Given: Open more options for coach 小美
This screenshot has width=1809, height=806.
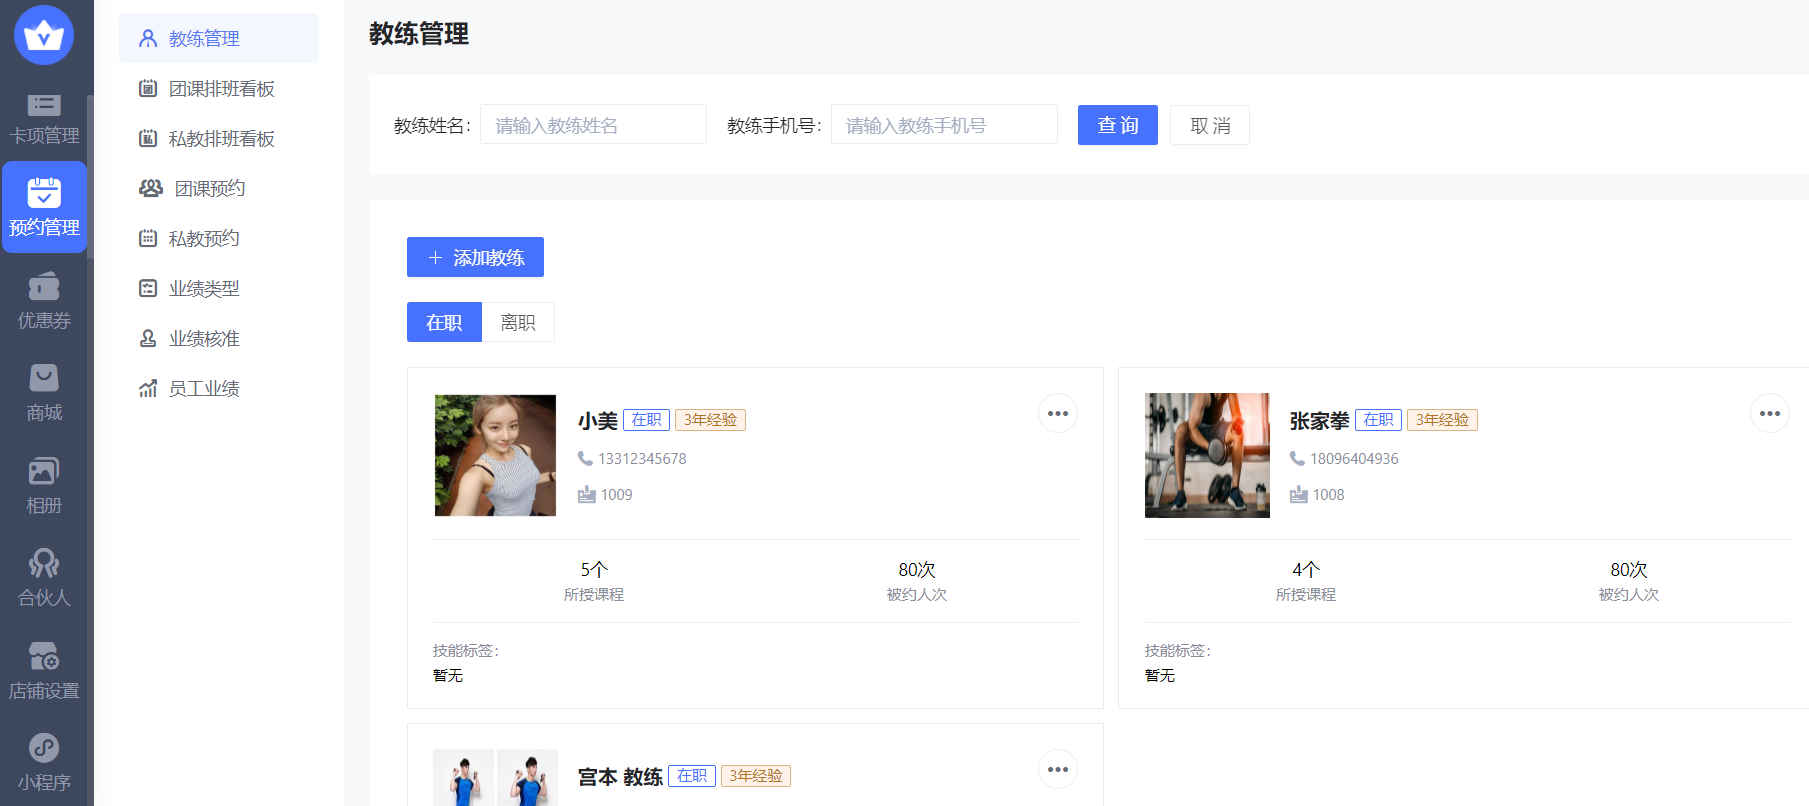Looking at the screenshot, I should tap(1058, 413).
